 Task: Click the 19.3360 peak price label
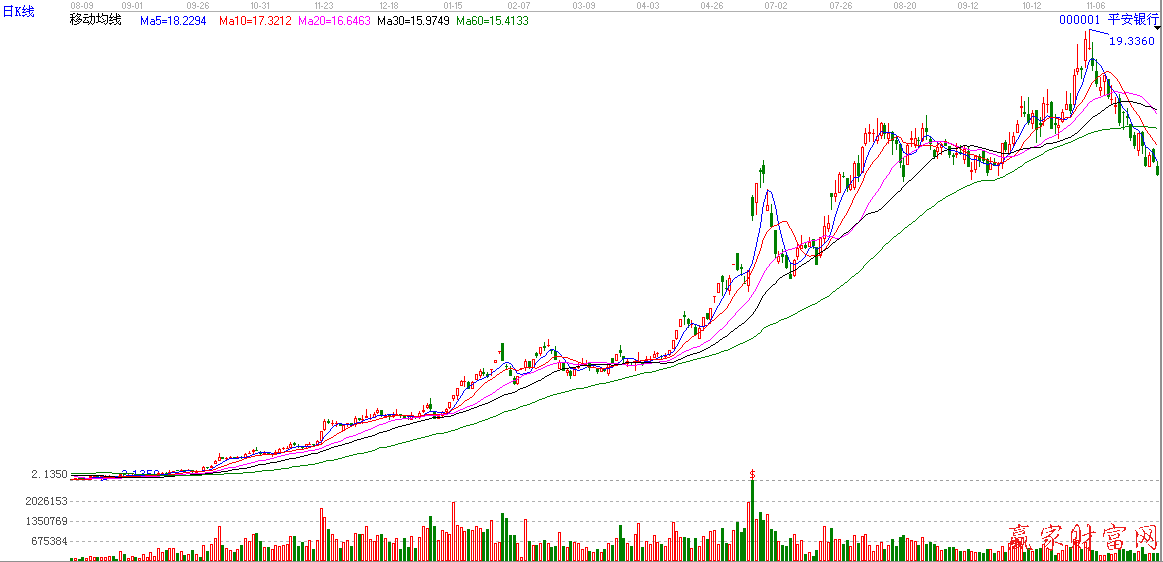pos(1132,41)
